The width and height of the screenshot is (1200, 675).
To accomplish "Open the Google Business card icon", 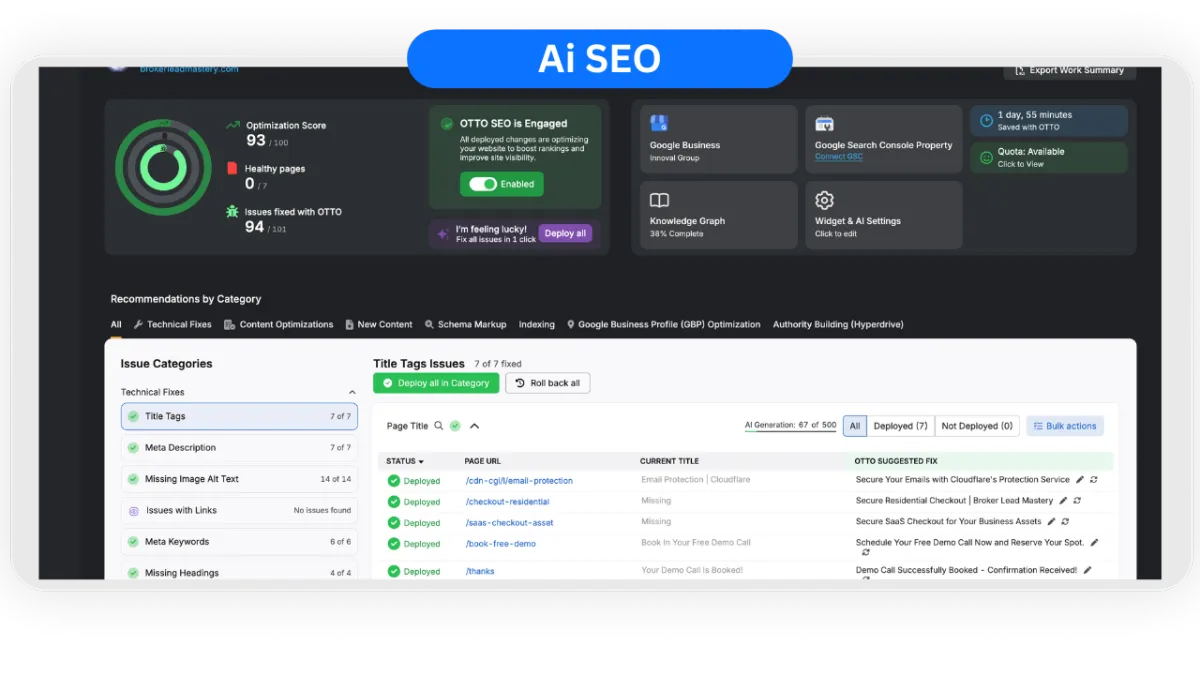I will 659,123.
